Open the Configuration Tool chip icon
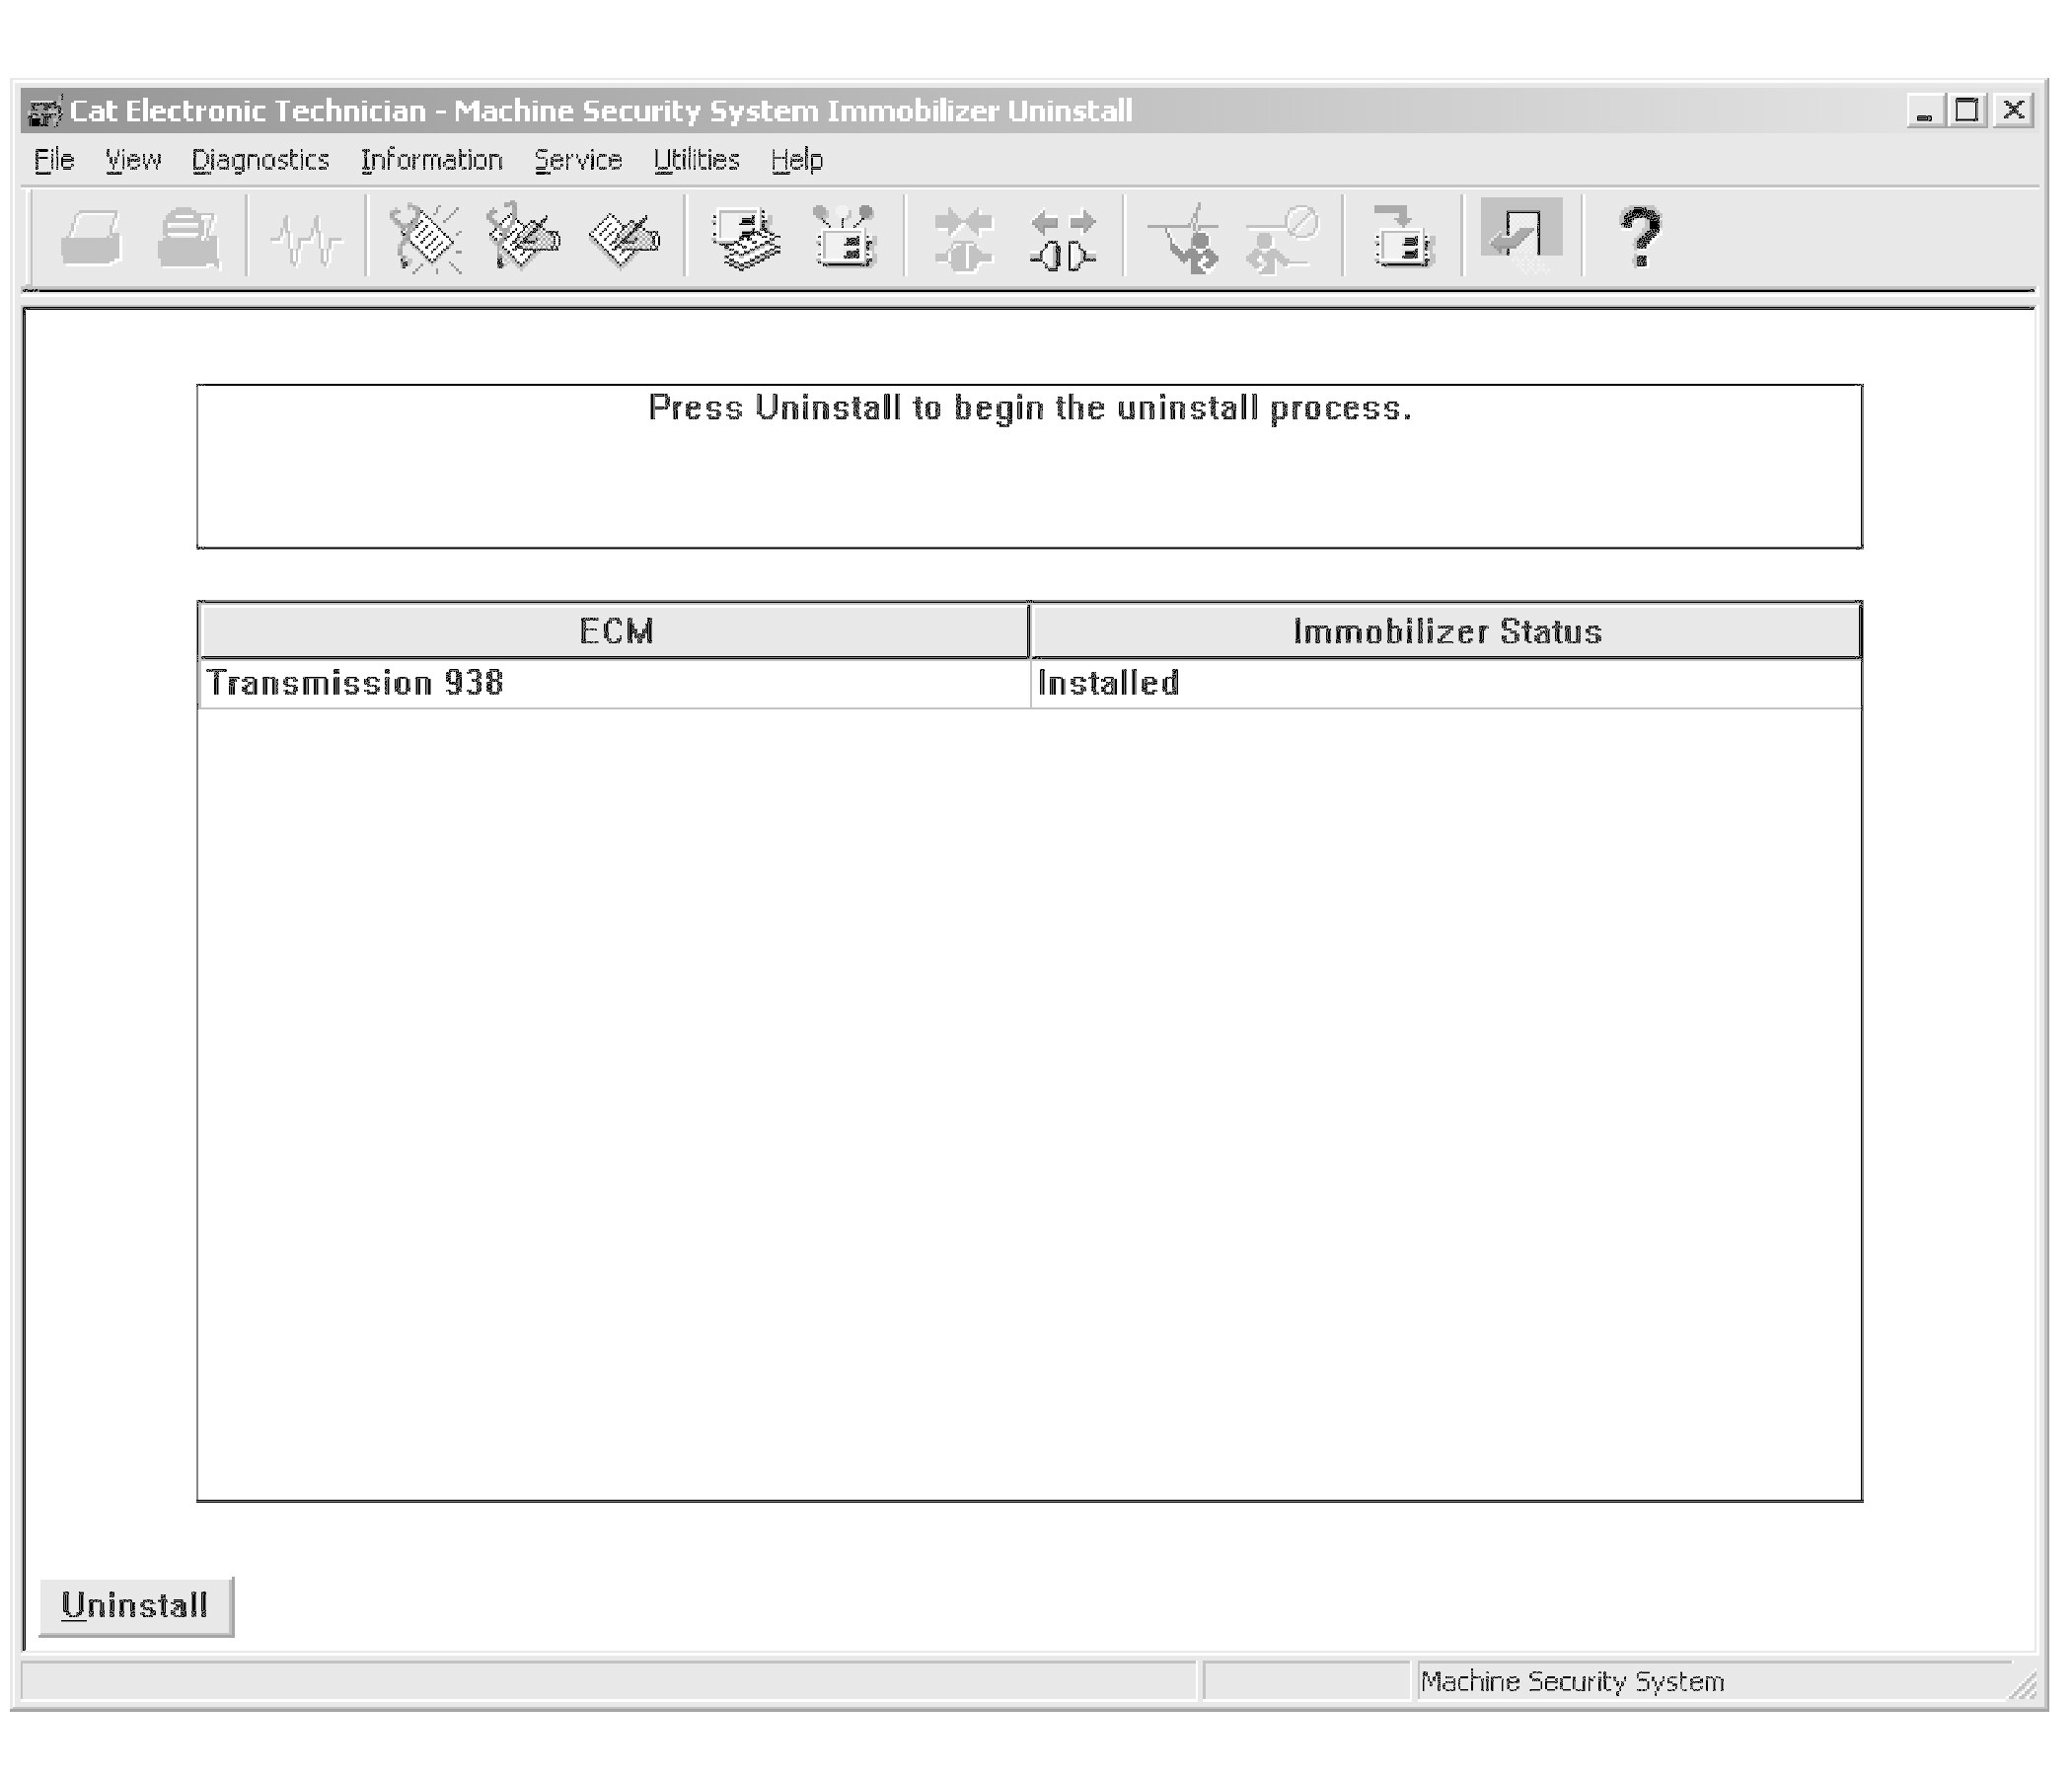The width and height of the screenshot is (2072, 1776). pos(845,238)
